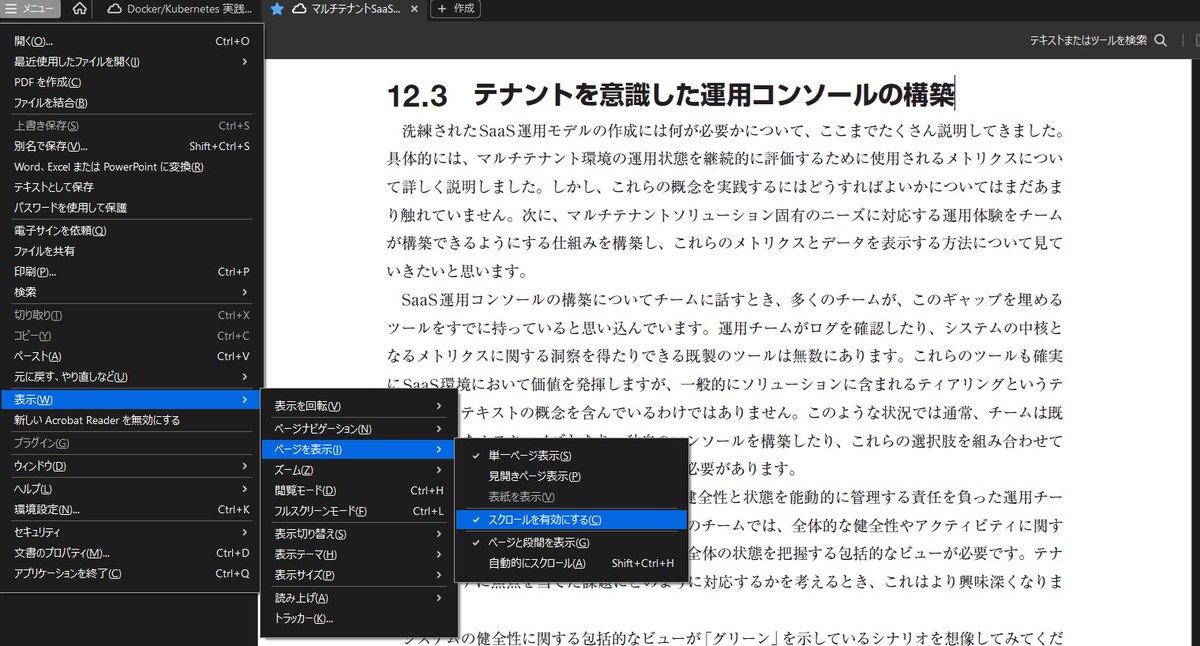Expand 表示テーマ(H) submenu
This screenshot has height=646, width=1200.
[359, 555]
